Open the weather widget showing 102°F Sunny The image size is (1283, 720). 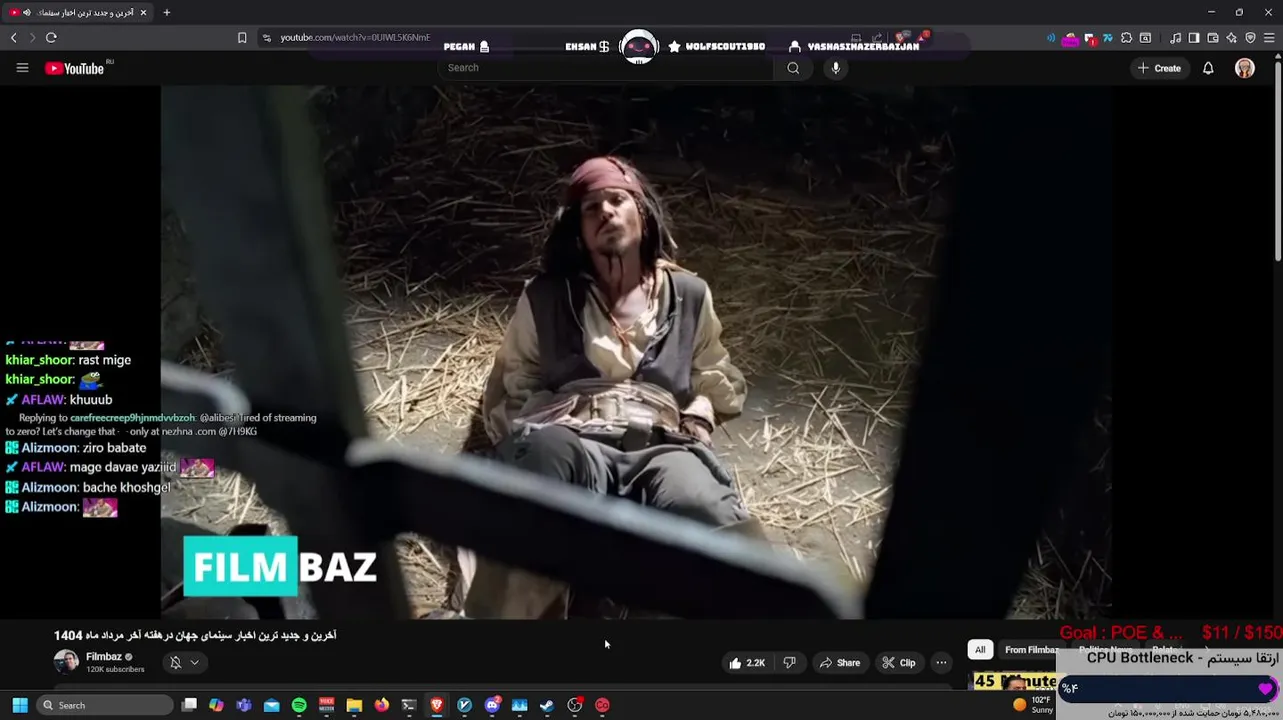[1032, 705]
